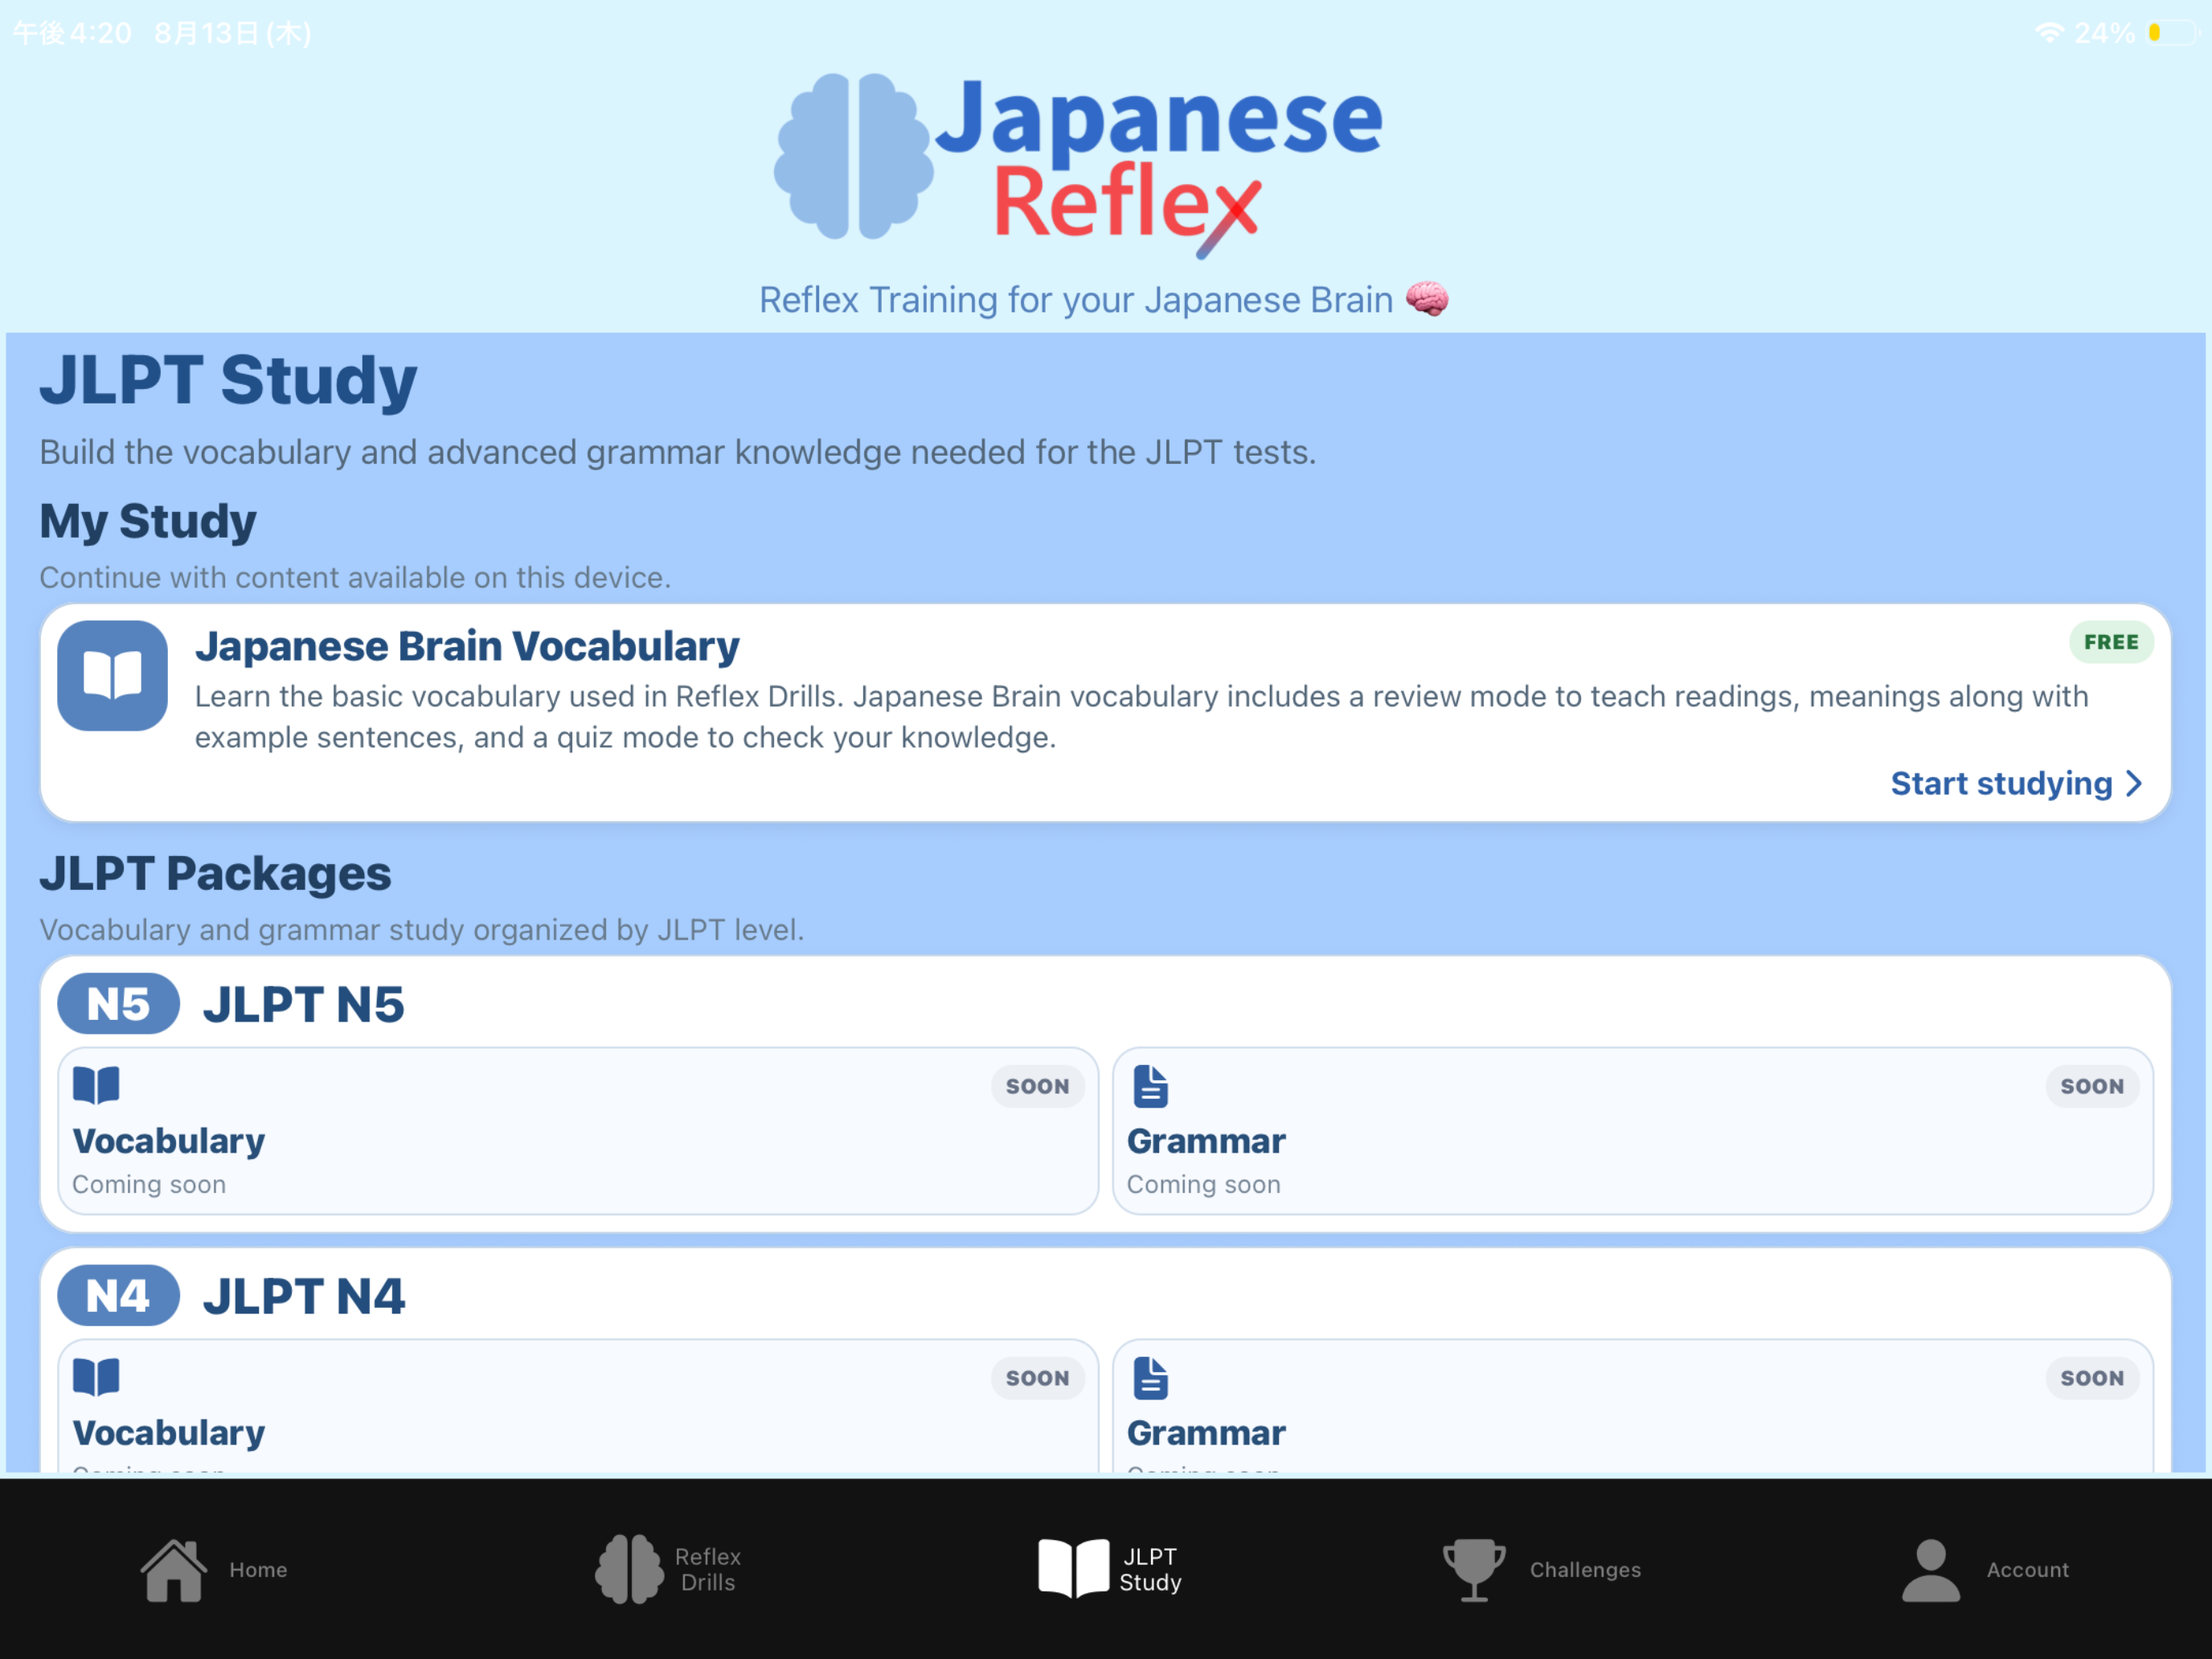The width and height of the screenshot is (2212, 1659).
Task: Tap the battery indicator icon
Action: click(x=2172, y=33)
